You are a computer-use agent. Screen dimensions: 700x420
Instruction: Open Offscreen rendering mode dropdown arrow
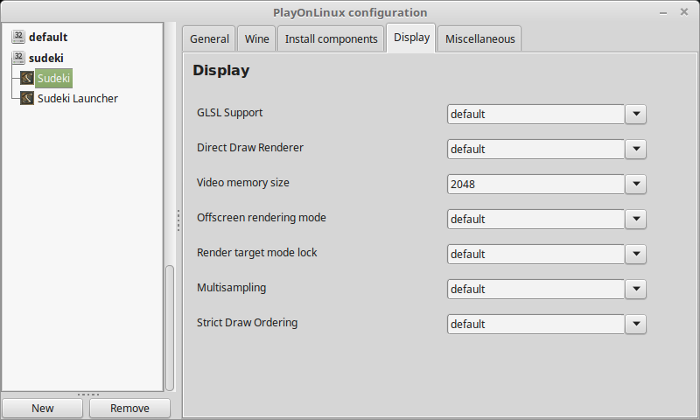click(x=636, y=219)
